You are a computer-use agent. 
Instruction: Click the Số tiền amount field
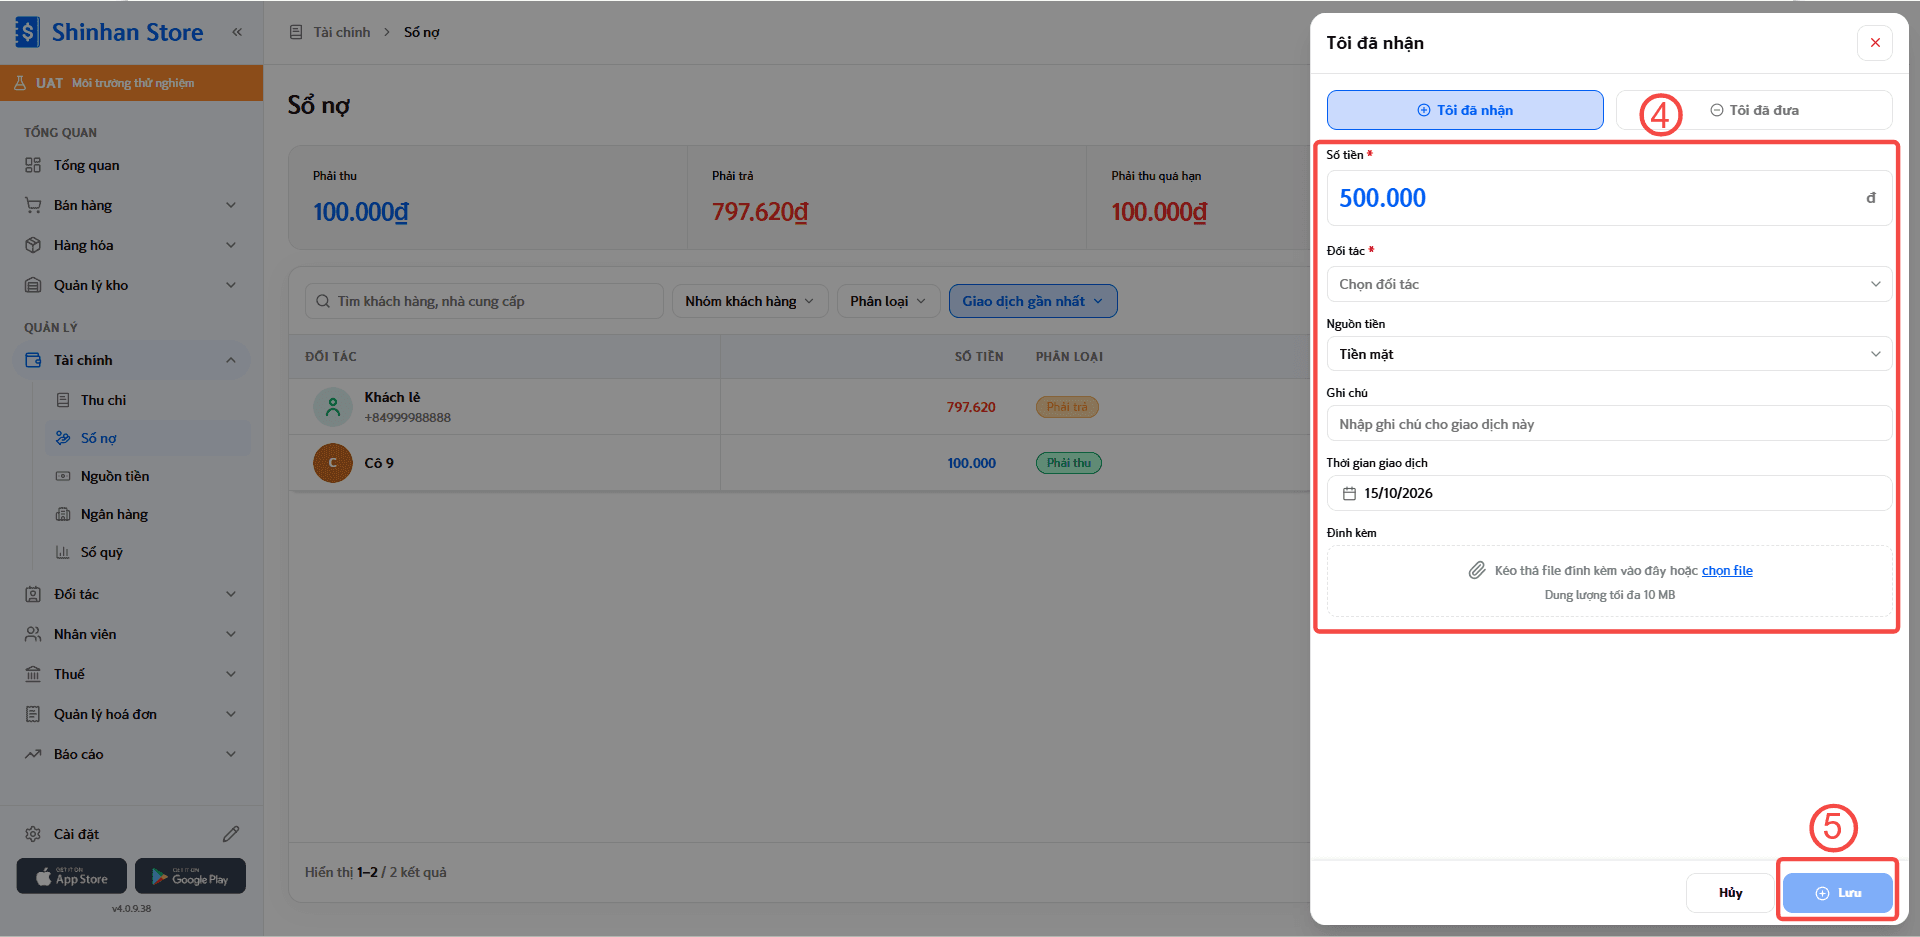1609,198
